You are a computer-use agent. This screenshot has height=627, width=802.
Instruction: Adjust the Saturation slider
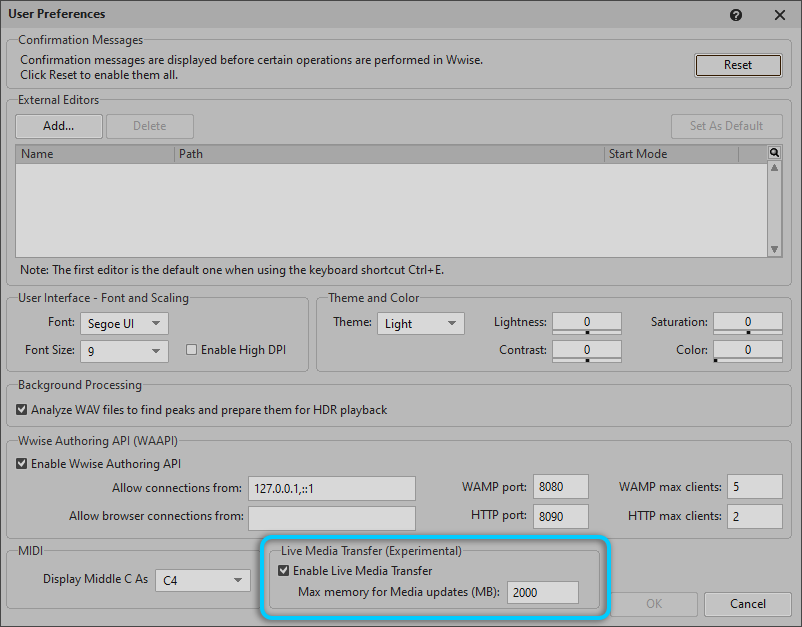pyautogui.click(x=748, y=323)
